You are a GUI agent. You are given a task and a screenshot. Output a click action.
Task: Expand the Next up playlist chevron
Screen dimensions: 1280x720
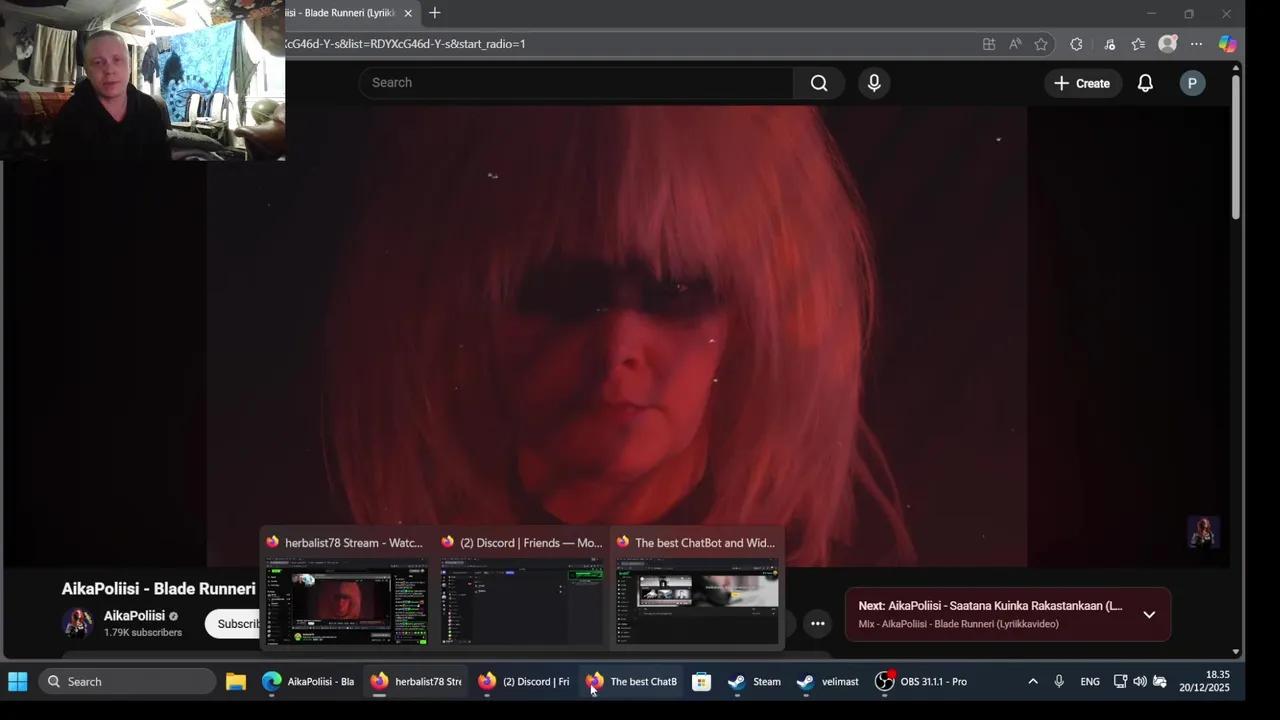[x=1149, y=615]
